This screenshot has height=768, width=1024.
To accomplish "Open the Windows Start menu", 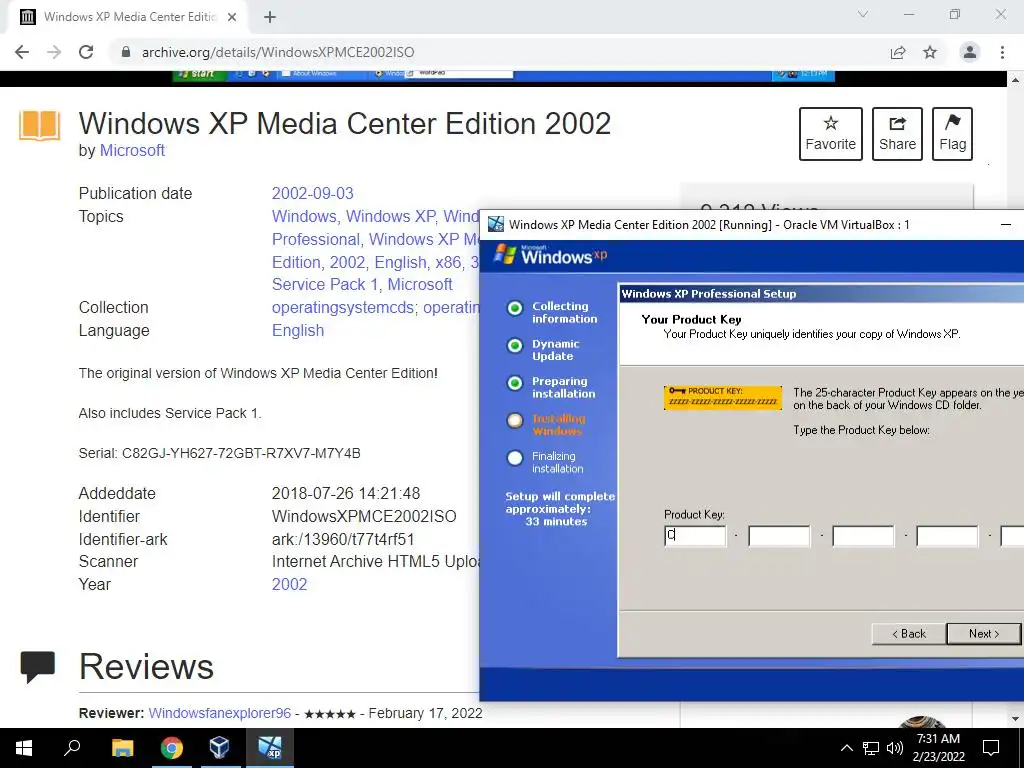I will (24, 748).
